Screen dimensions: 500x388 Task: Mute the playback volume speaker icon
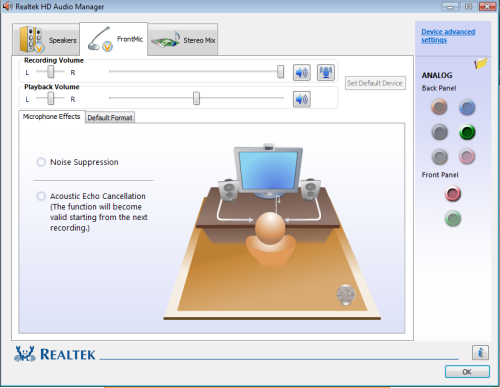point(302,99)
